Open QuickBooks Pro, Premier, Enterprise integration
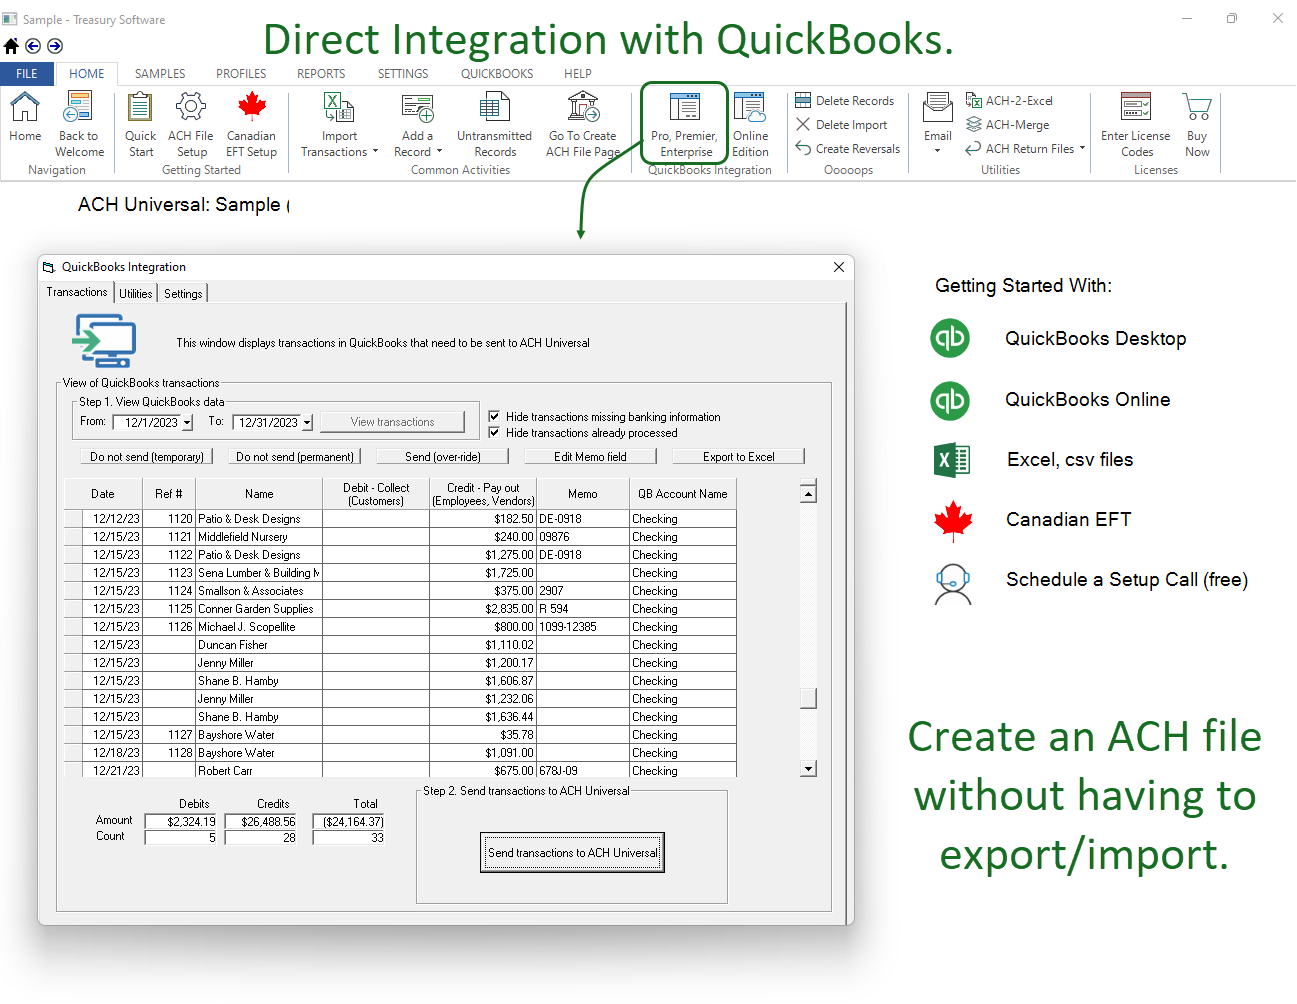This screenshot has height=1004, width=1297. pyautogui.click(x=685, y=124)
